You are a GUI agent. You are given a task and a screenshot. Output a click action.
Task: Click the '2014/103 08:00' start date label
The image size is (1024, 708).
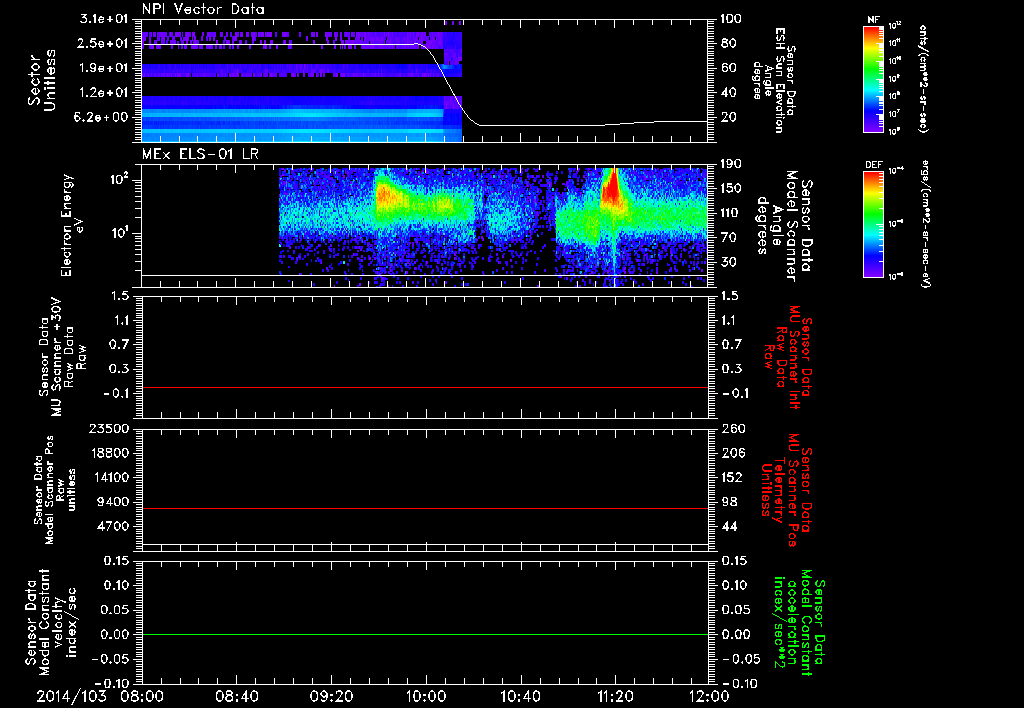pyautogui.click(x=99, y=696)
